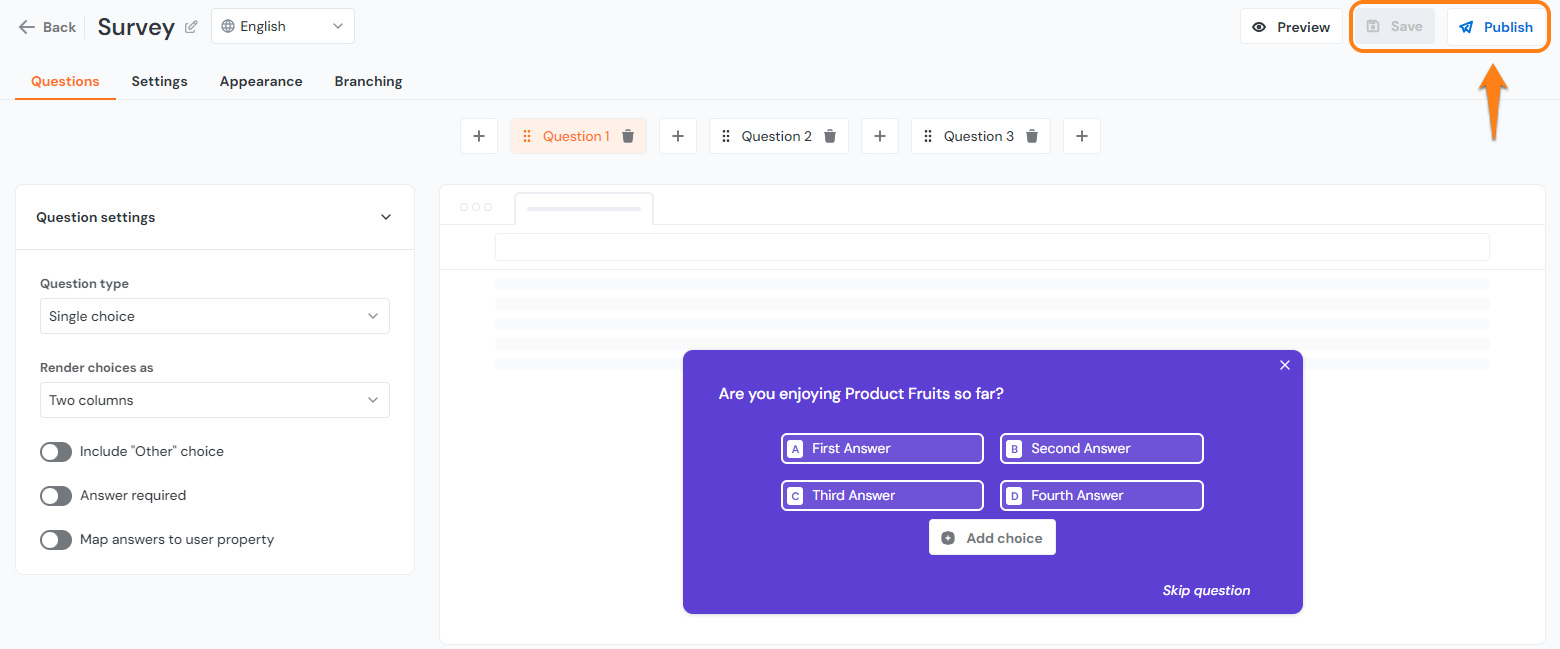1560x649 pixels.
Task: Open the Appearance tab
Action: point(261,81)
